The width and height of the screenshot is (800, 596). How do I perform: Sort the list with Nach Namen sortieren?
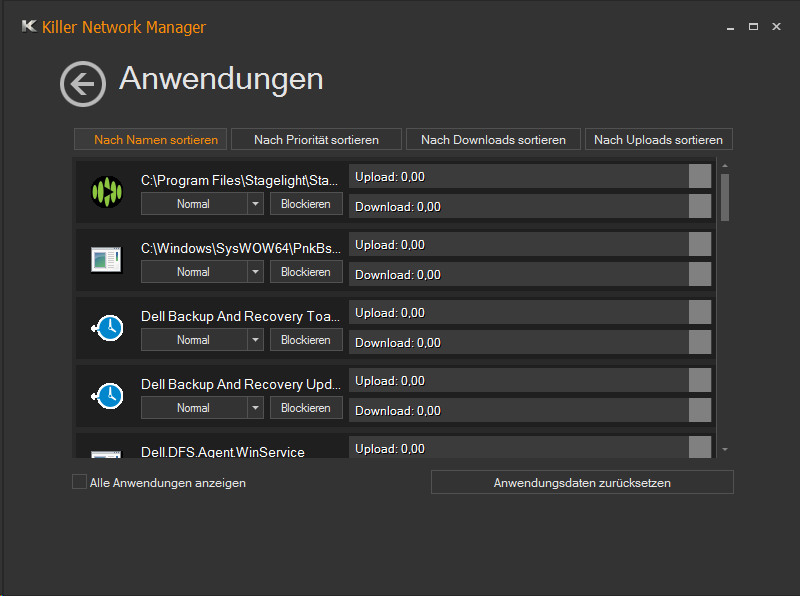pos(151,139)
